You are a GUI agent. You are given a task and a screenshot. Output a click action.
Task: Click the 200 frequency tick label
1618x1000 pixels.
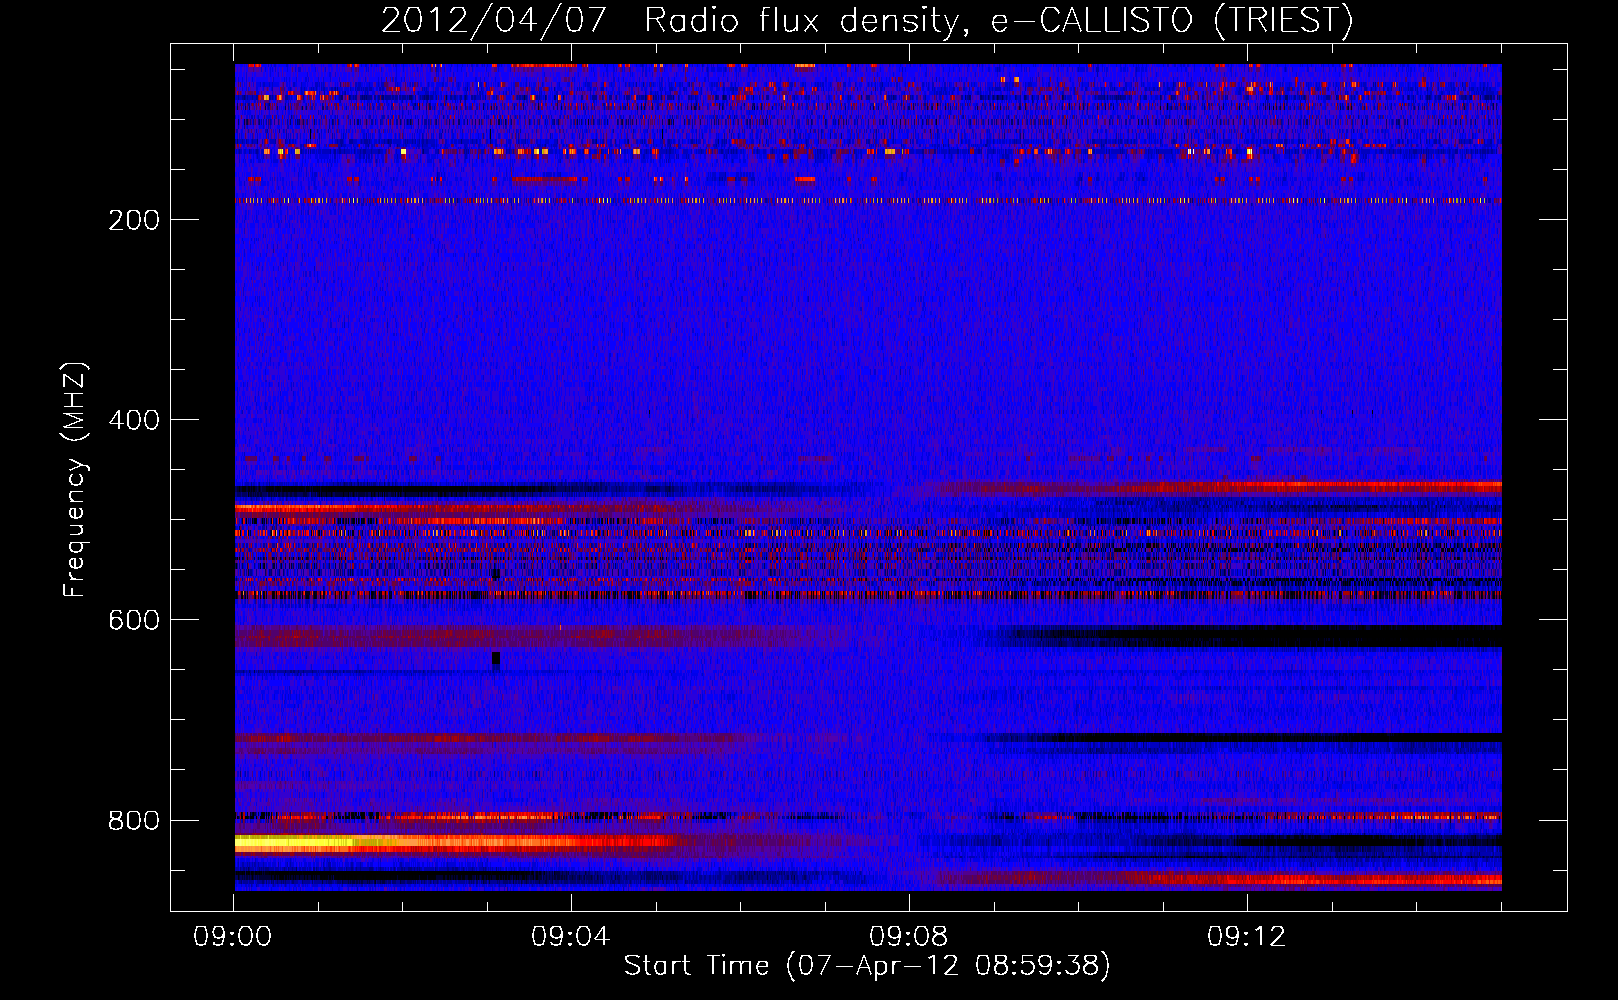point(134,220)
